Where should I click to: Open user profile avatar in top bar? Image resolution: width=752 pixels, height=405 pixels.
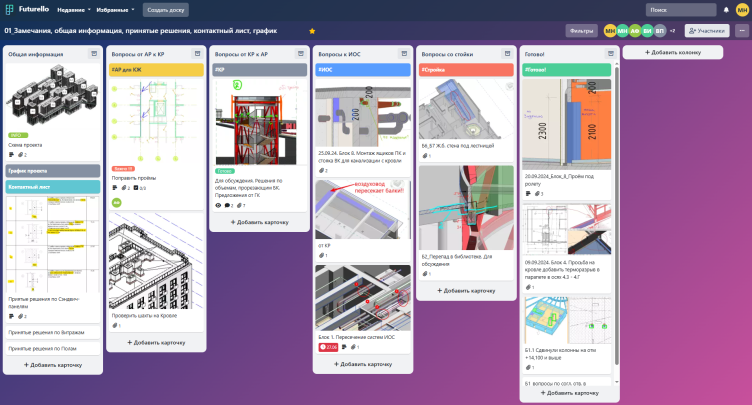[741, 9]
